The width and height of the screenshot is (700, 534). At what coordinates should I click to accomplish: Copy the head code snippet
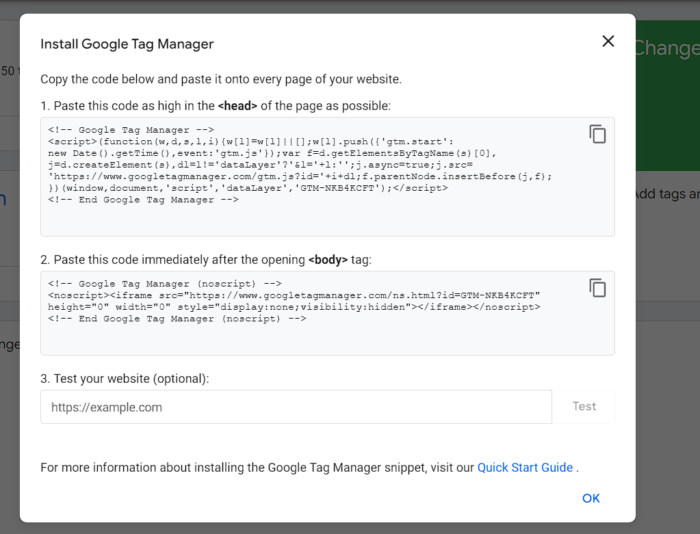[597, 134]
